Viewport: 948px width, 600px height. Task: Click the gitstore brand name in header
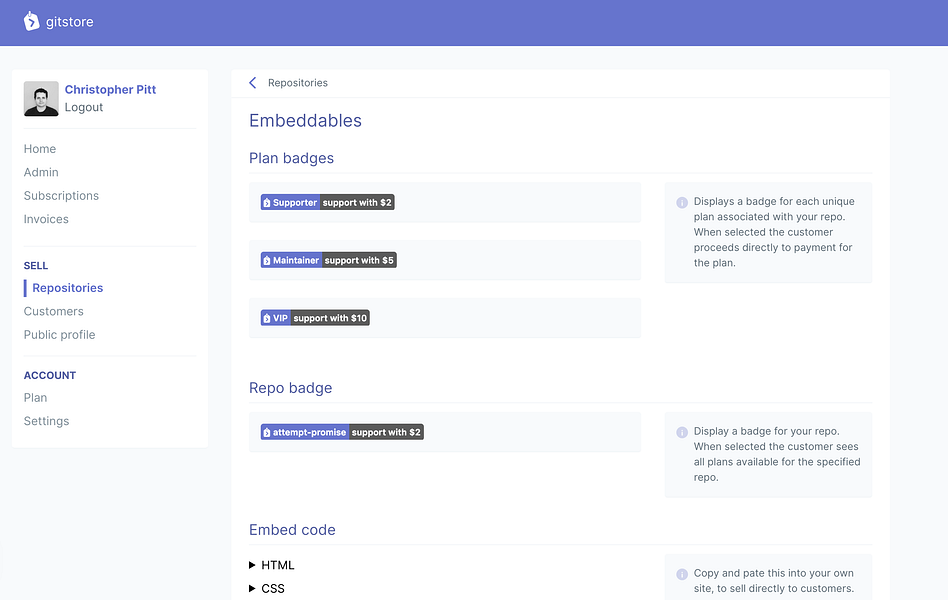pyautogui.click(x=70, y=22)
